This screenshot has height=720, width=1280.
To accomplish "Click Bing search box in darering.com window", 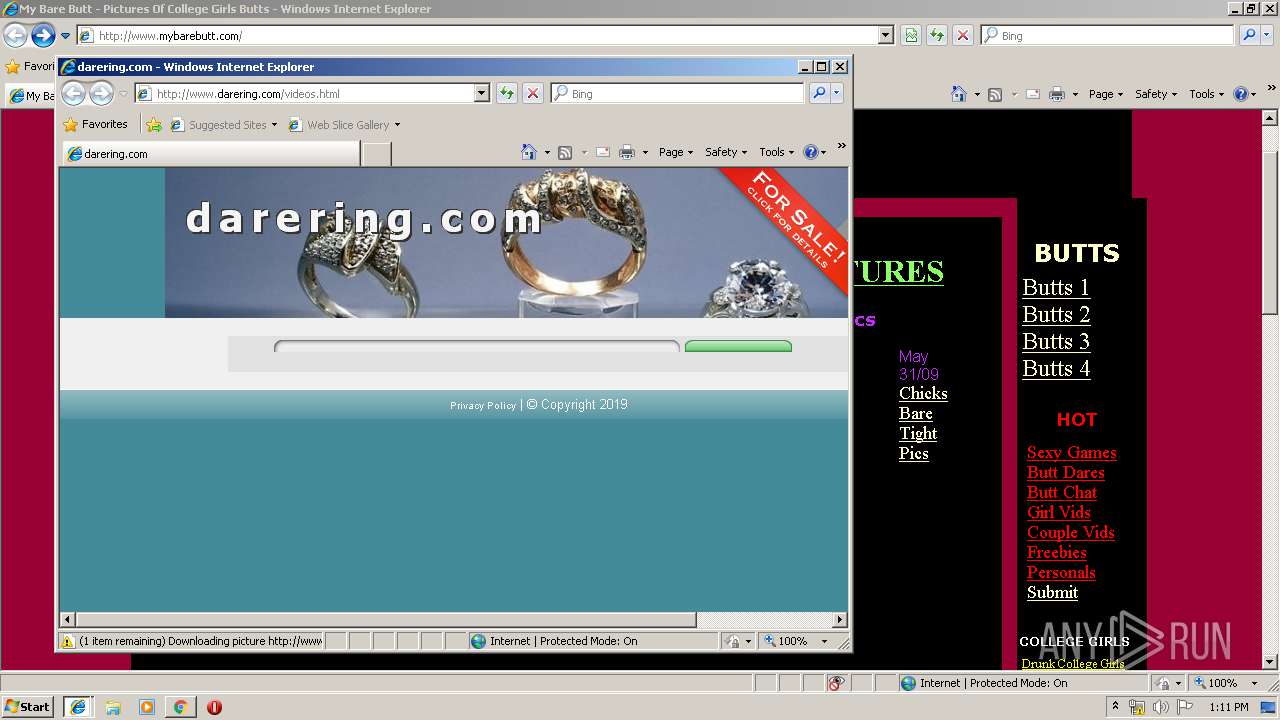I will coord(677,93).
